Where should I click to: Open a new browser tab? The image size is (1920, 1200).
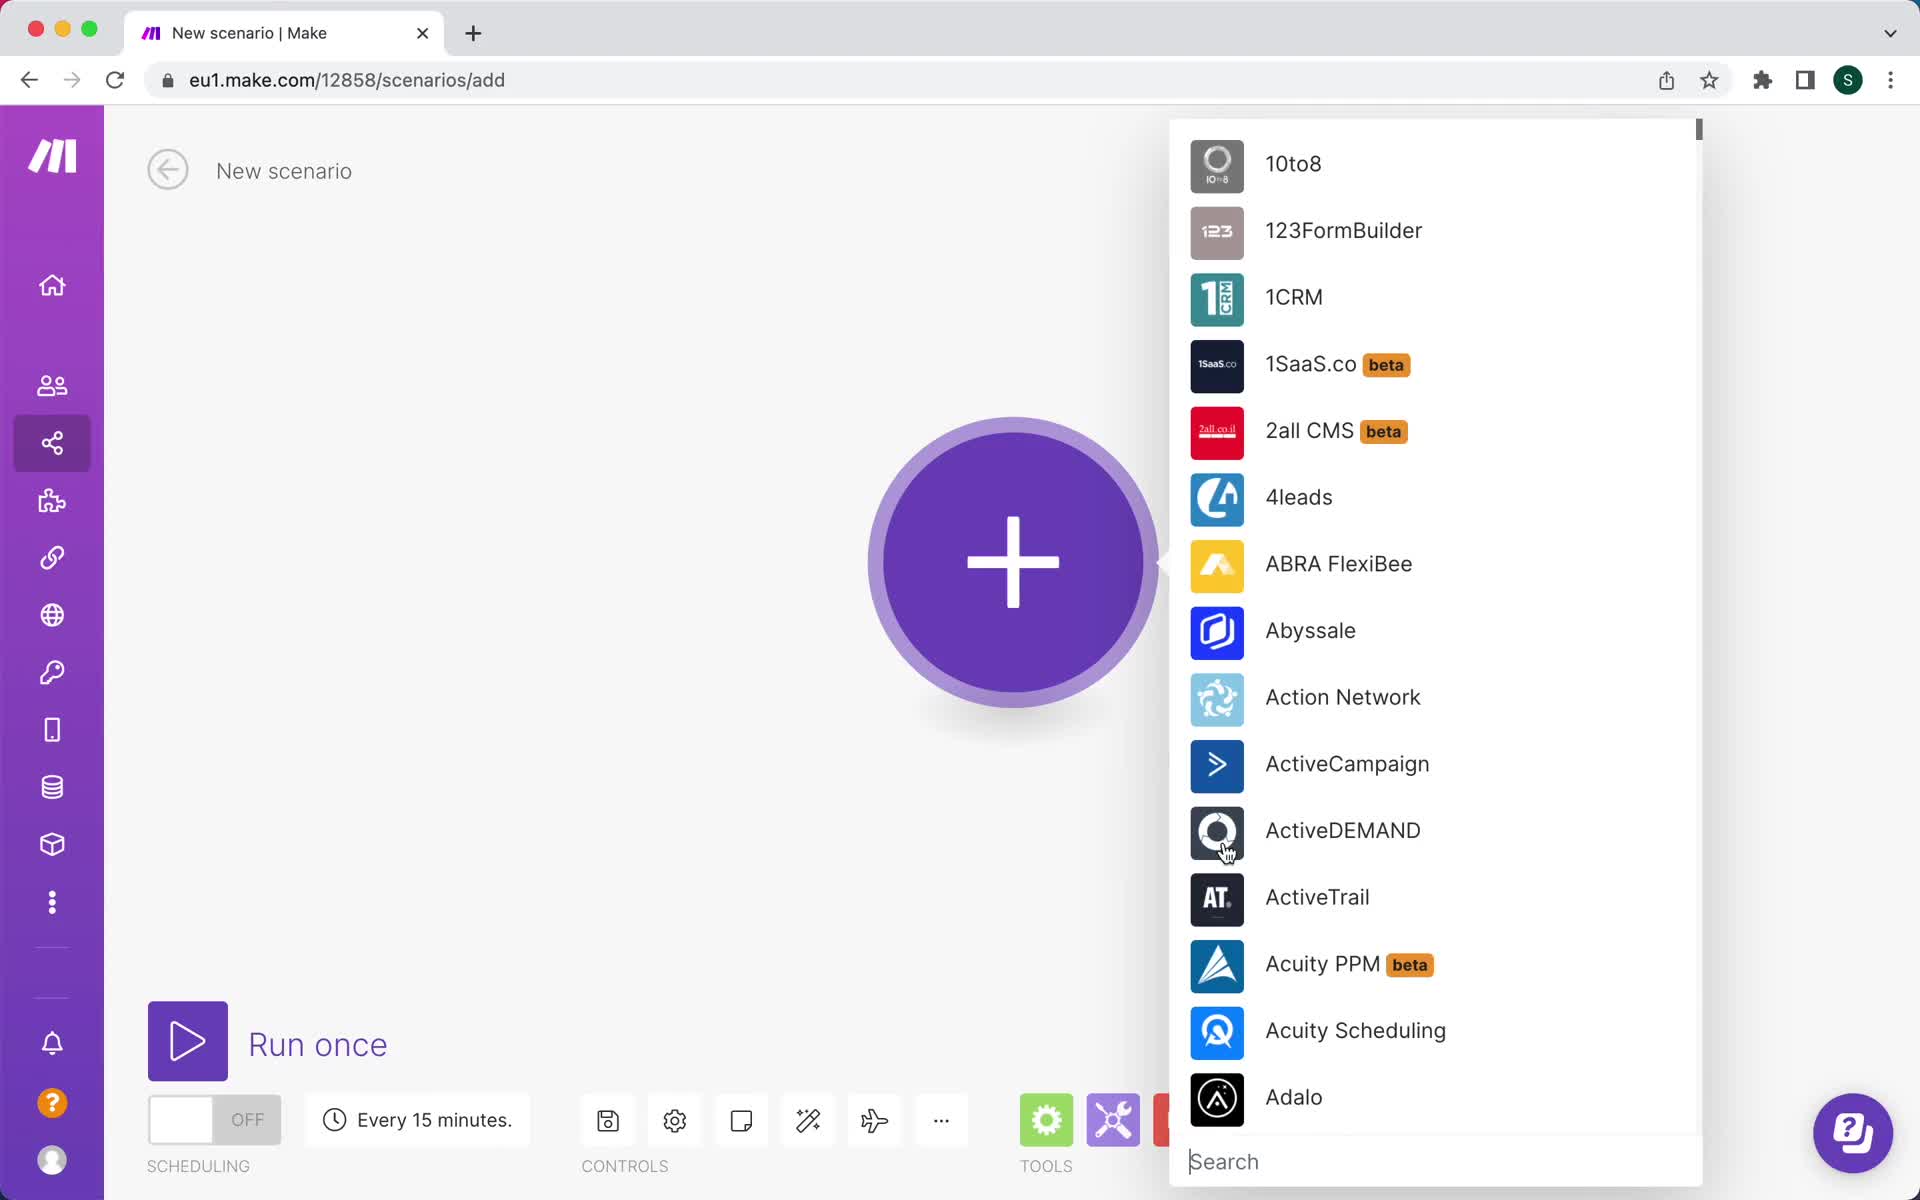(x=473, y=33)
